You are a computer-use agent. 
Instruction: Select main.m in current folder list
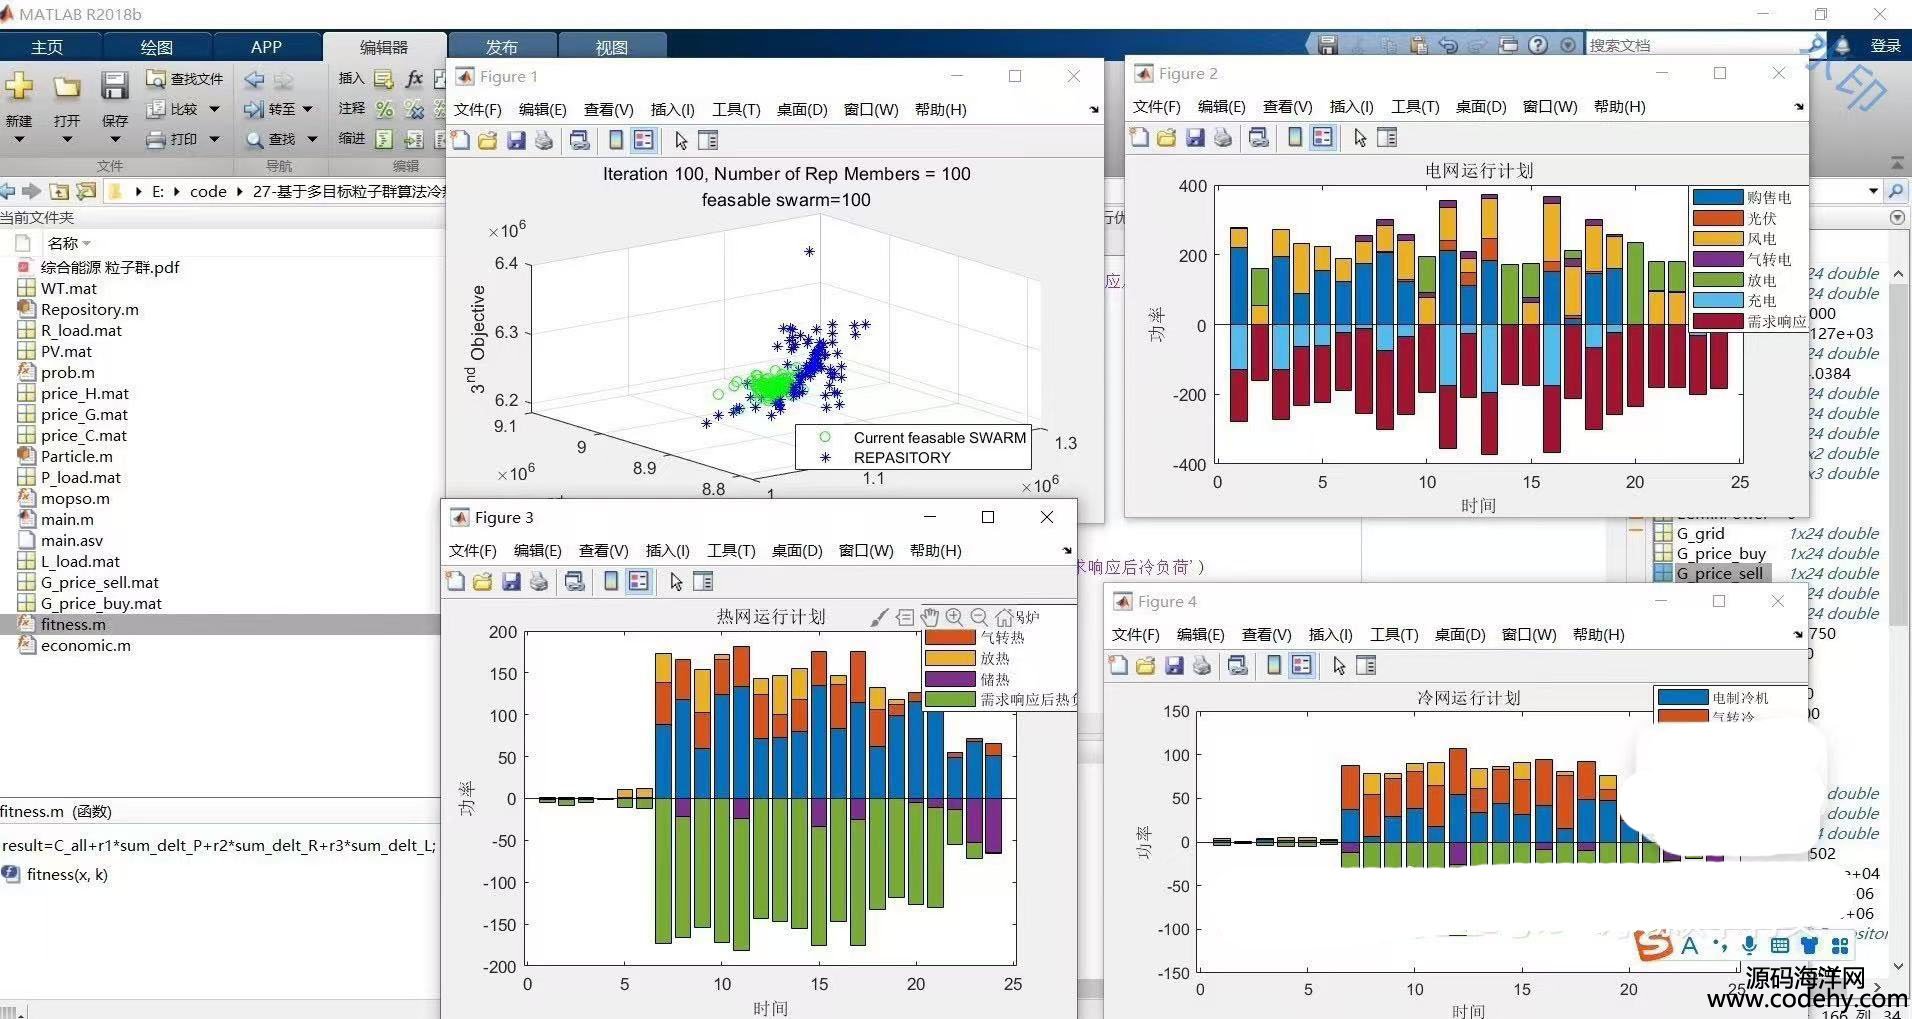tap(67, 520)
